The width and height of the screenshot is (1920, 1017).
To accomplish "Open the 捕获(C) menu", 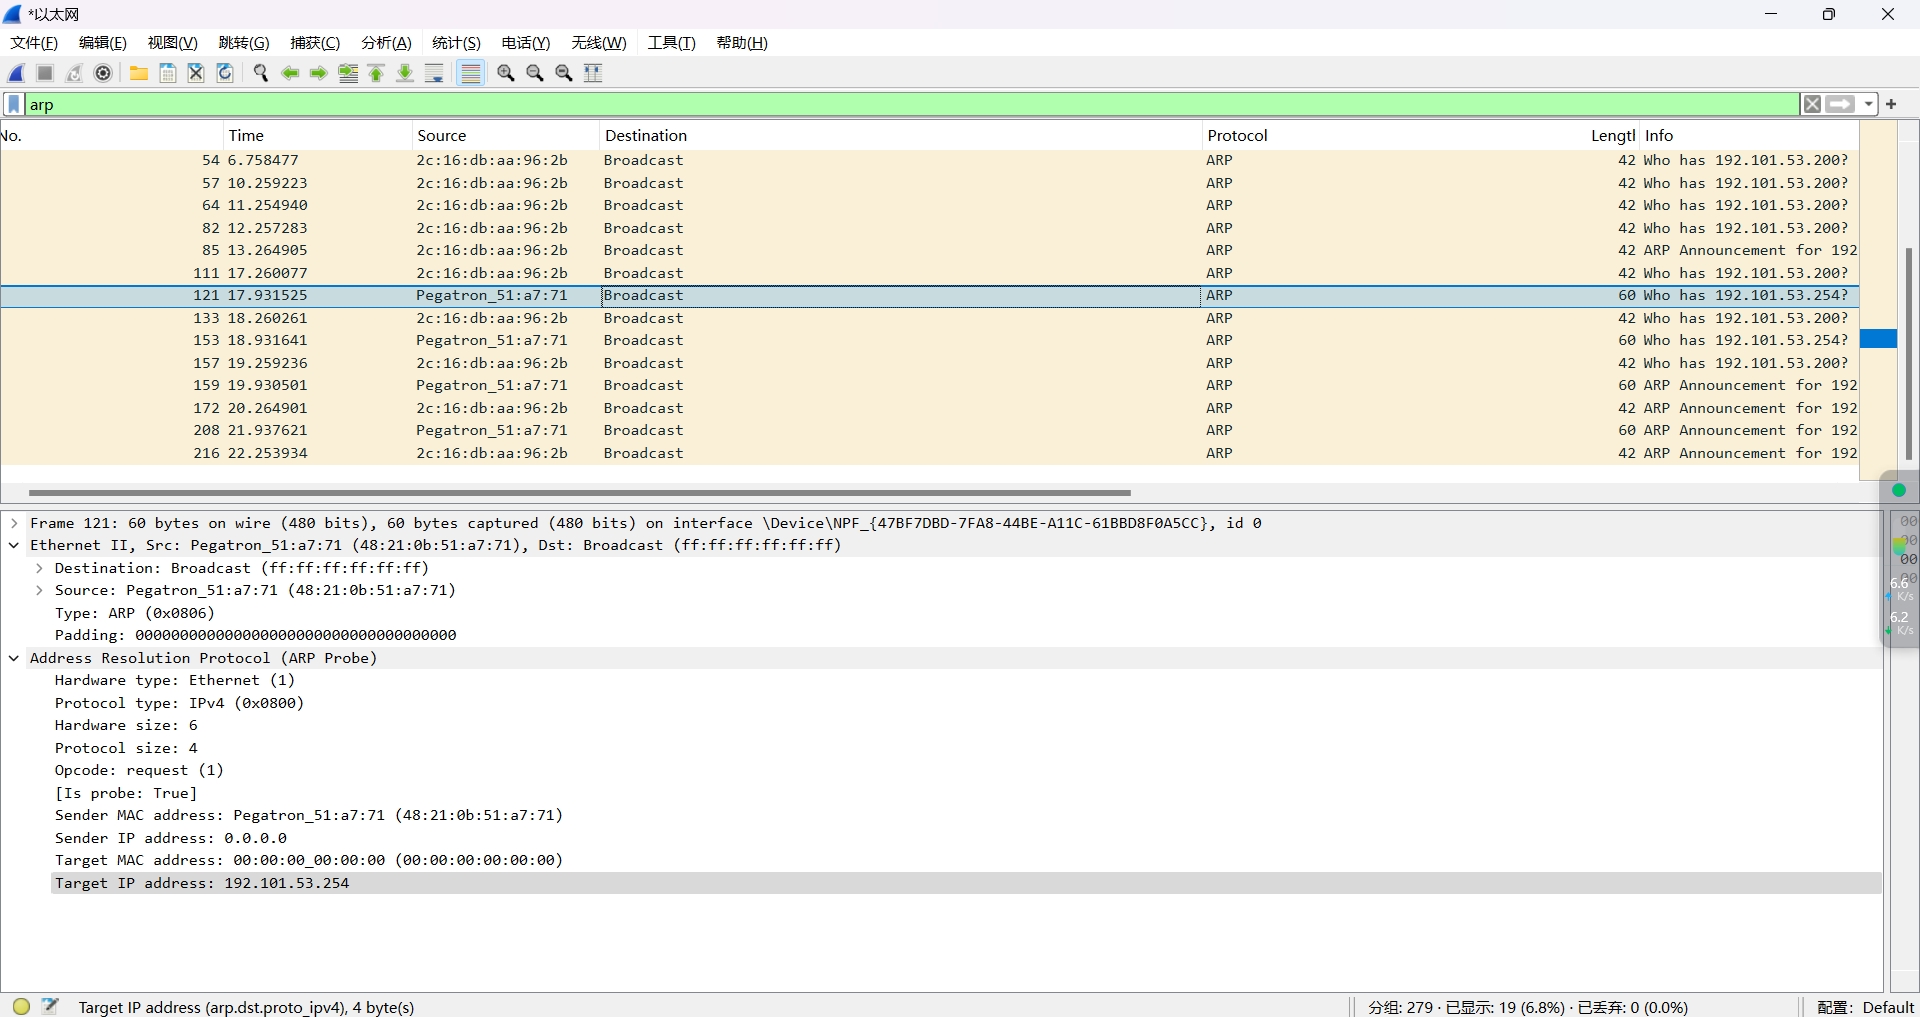I will pyautogui.click(x=315, y=43).
